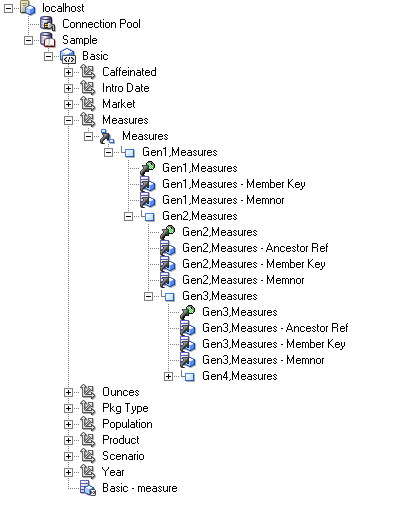Screen dimensions: 400x510
Task: Select the Gen2,Measures key column label
Action: (220, 232)
